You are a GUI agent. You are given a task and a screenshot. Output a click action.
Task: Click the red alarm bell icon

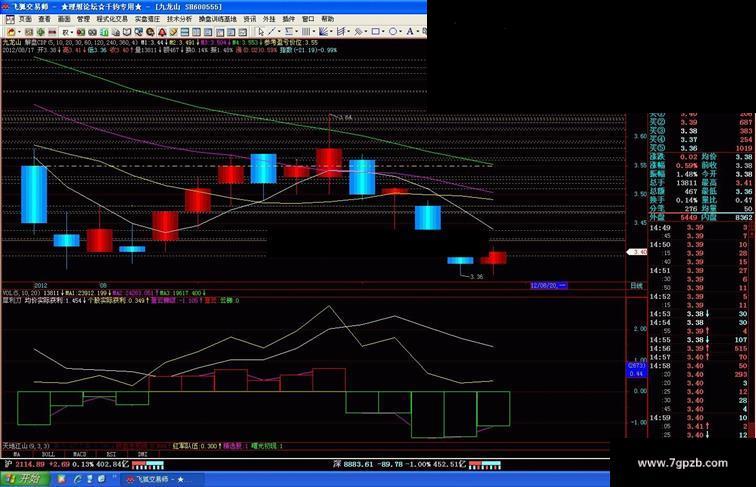pos(162,32)
